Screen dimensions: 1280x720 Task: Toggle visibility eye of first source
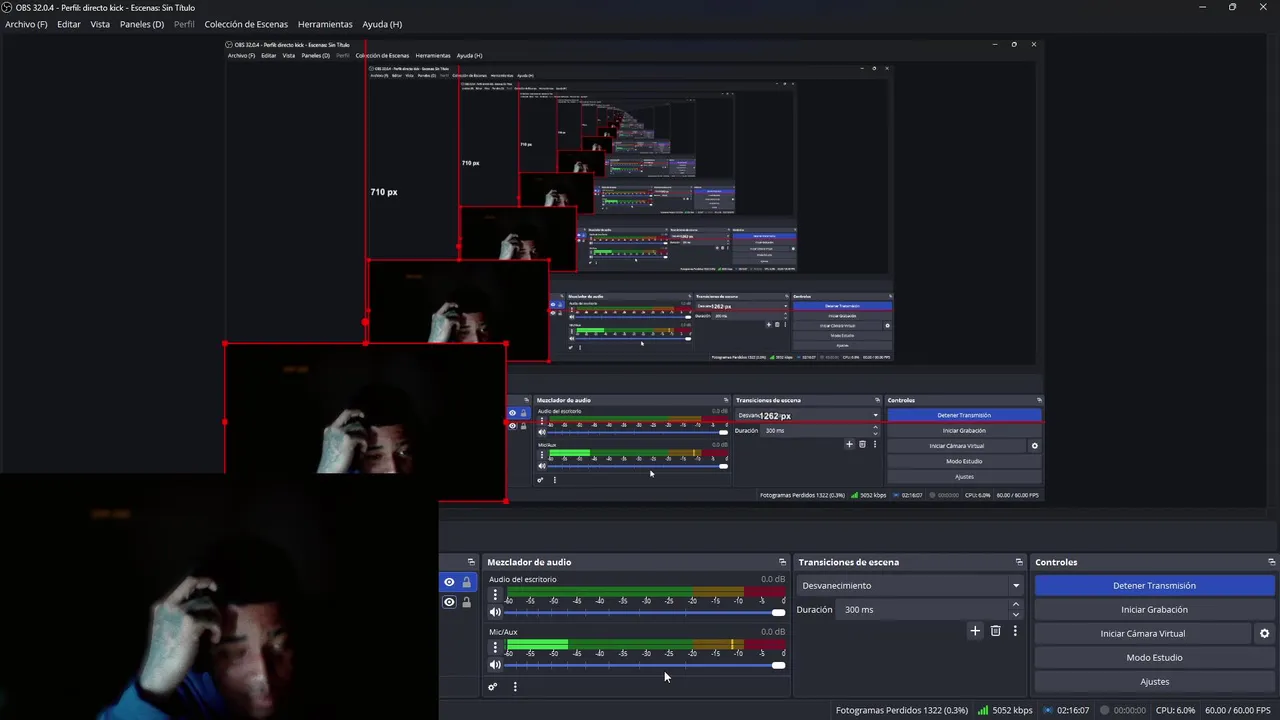[x=449, y=582]
